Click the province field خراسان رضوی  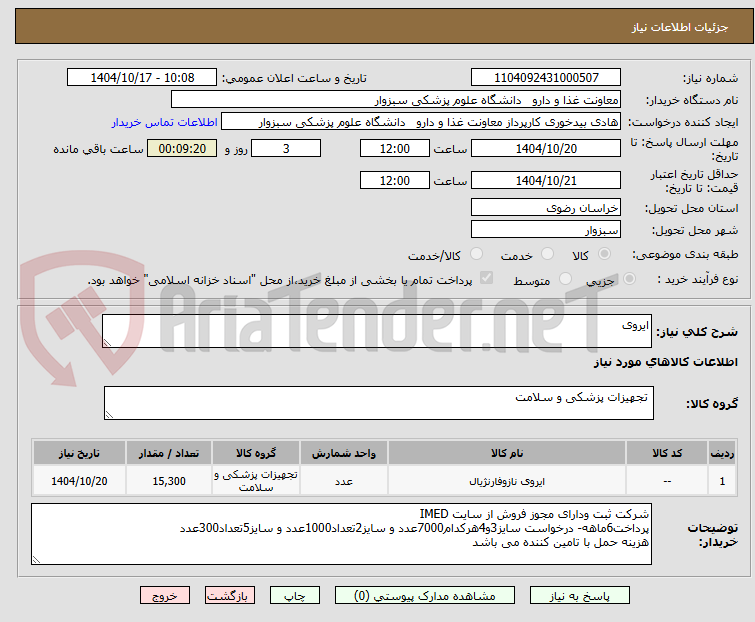click(546, 207)
